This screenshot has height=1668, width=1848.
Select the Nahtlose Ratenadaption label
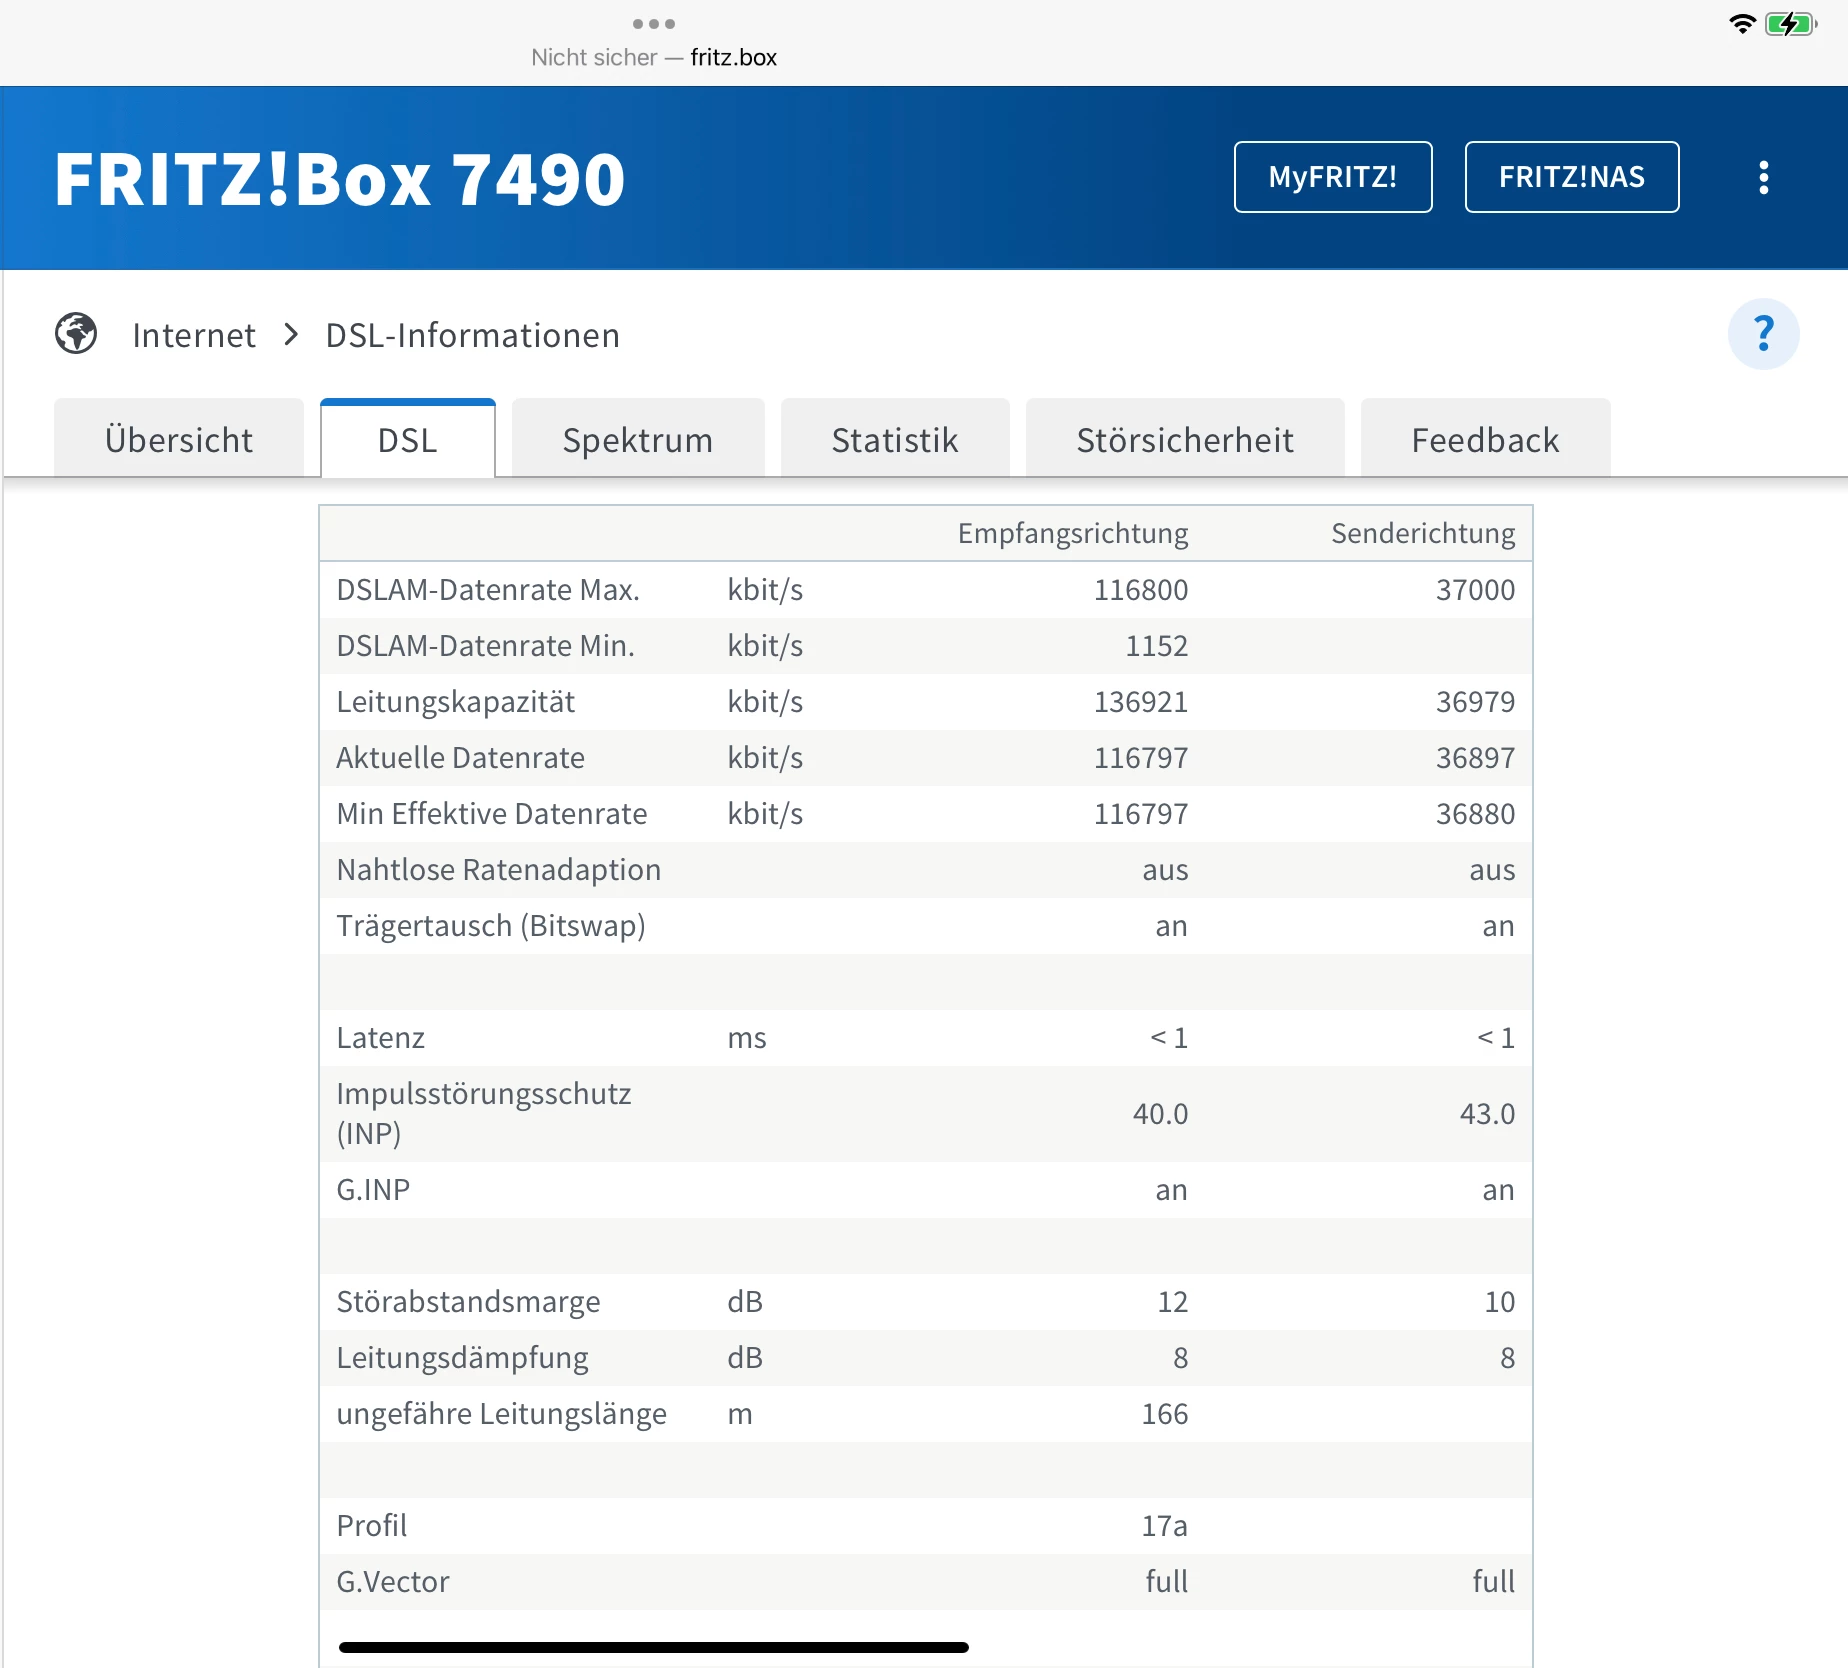click(499, 869)
